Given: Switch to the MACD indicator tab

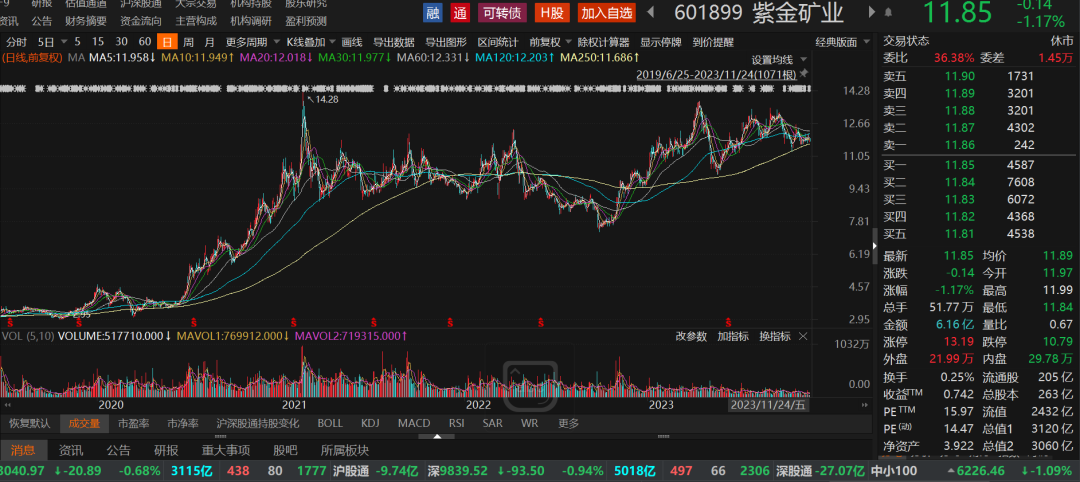Looking at the screenshot, I should point(413,423).
